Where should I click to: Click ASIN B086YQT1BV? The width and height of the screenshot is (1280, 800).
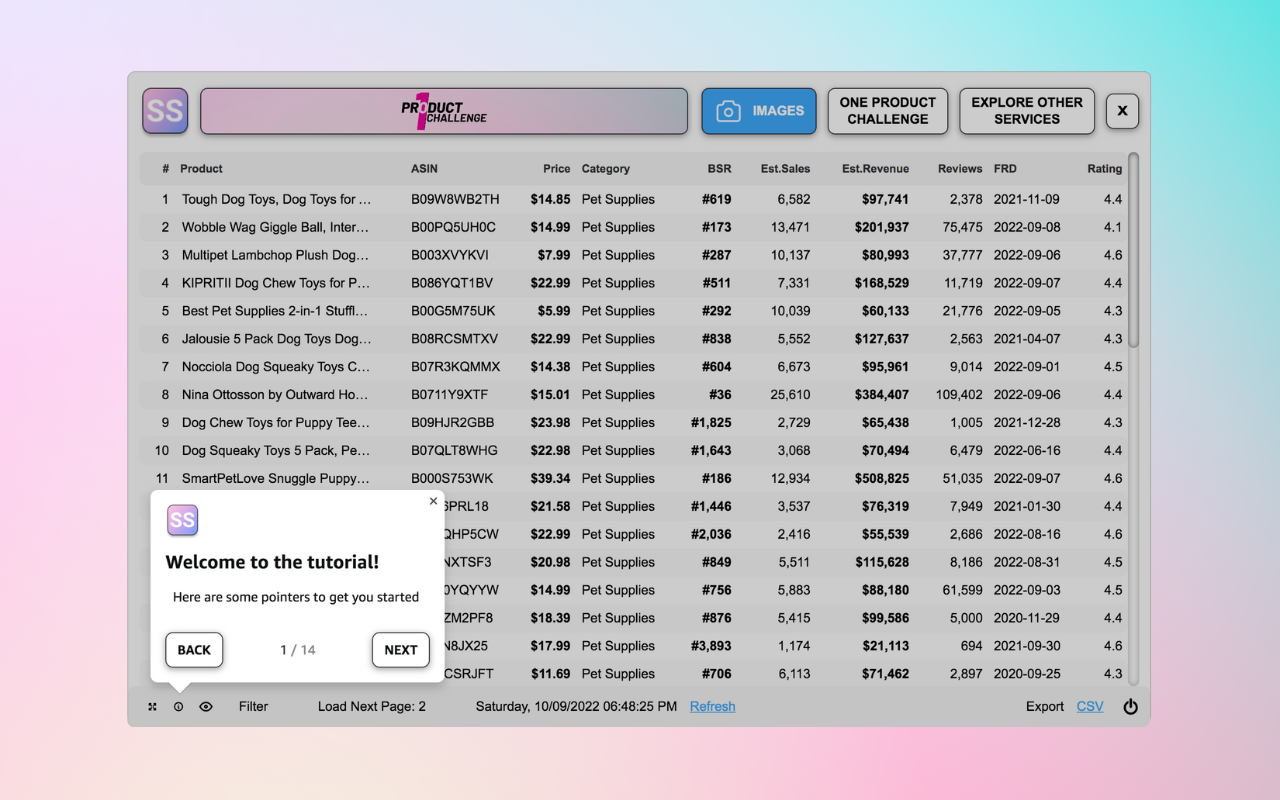click(x=452, y=284)
